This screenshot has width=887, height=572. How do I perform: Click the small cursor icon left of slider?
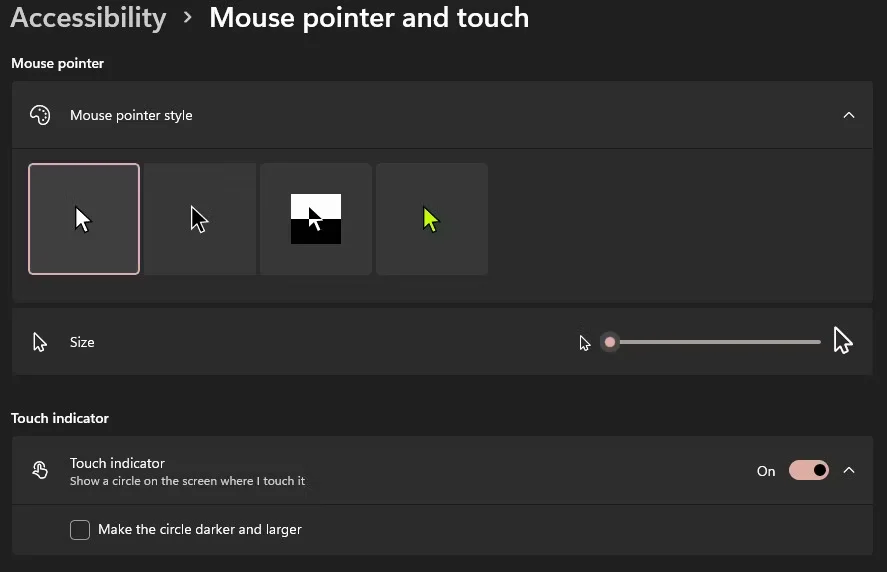point(585,343)
